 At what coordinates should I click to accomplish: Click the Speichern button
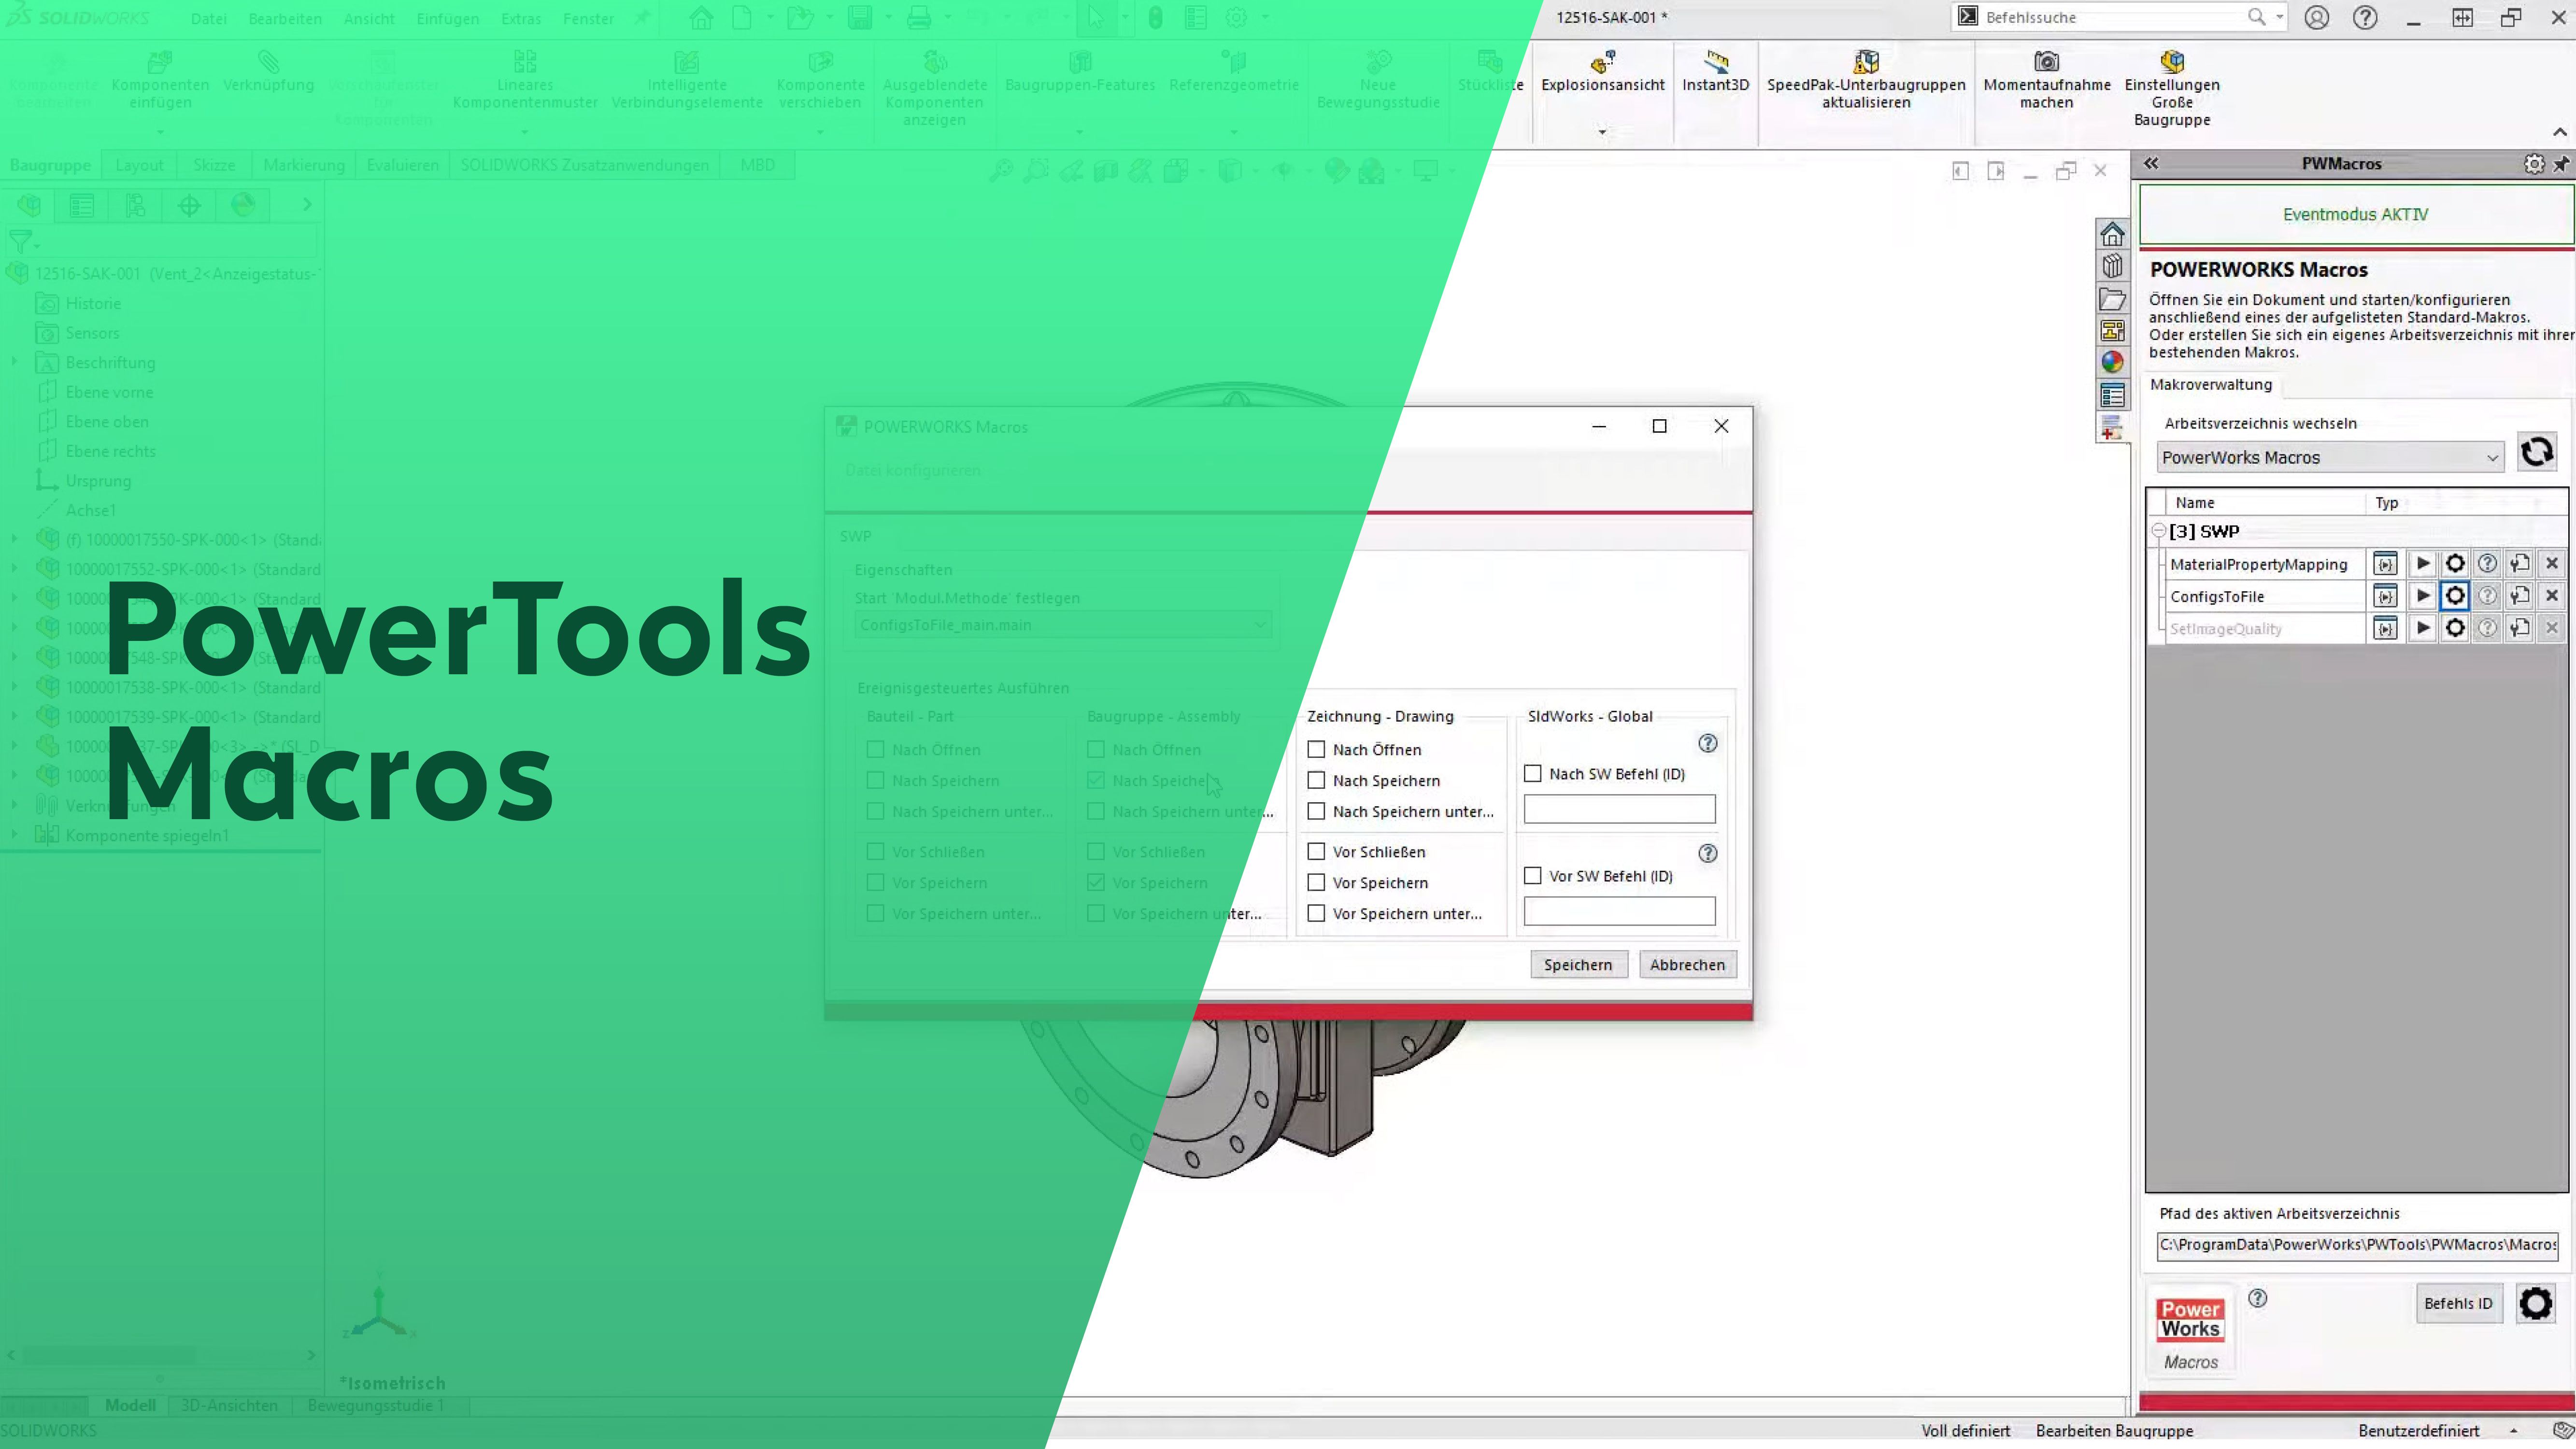(x=1578, y=964)
